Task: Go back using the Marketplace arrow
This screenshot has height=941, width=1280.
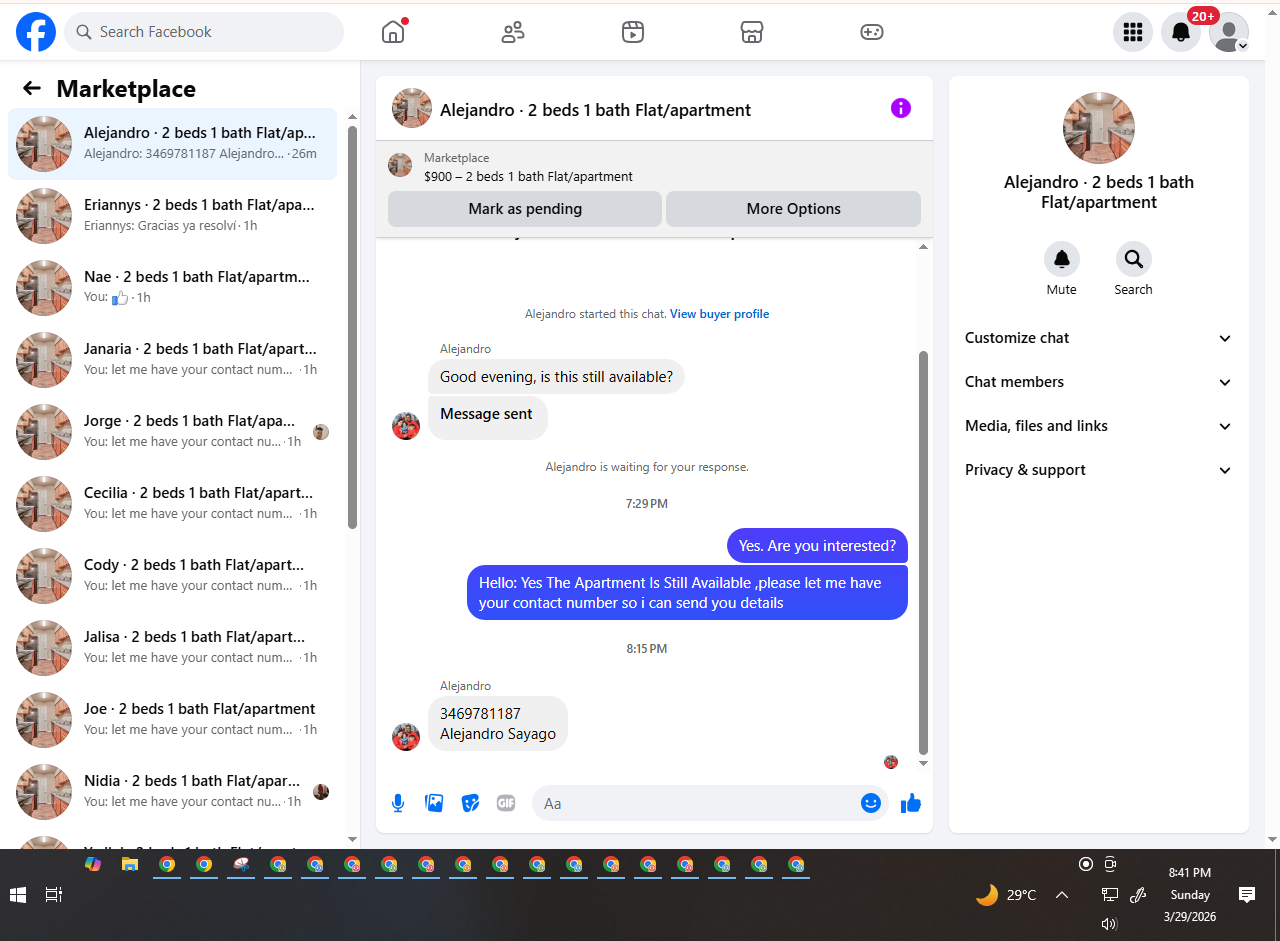Action: (x=32, y=88)
